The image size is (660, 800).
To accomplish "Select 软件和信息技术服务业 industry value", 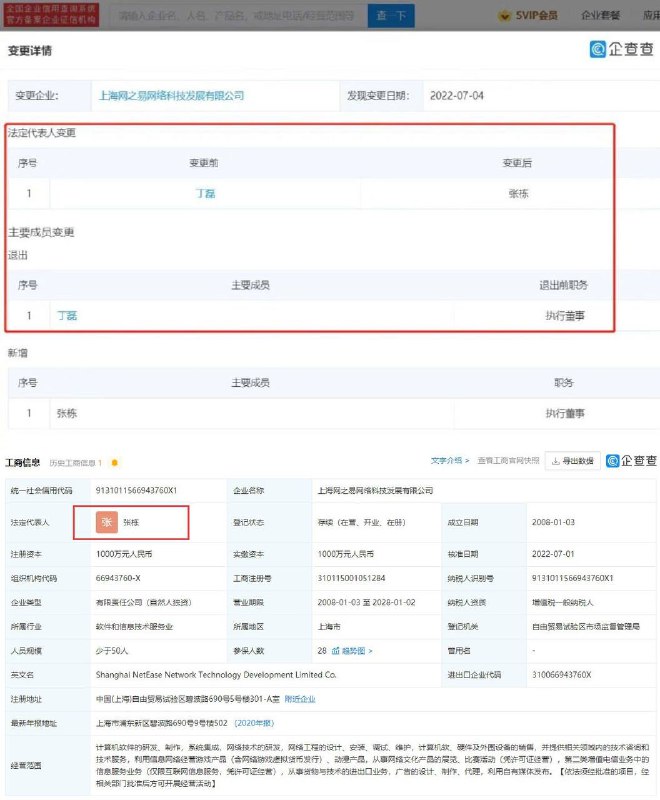I will (x=135, y=627).
